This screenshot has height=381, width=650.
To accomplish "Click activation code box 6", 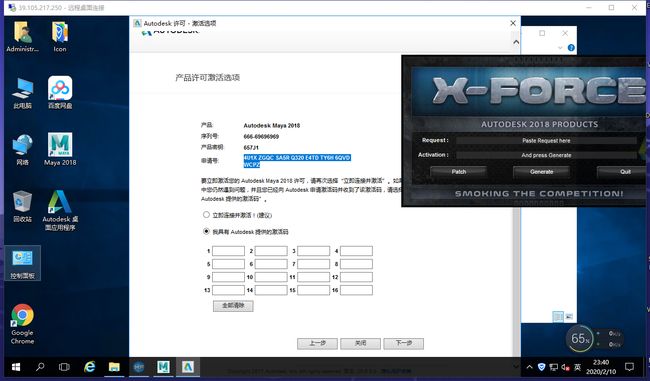I will coord(271,264).
